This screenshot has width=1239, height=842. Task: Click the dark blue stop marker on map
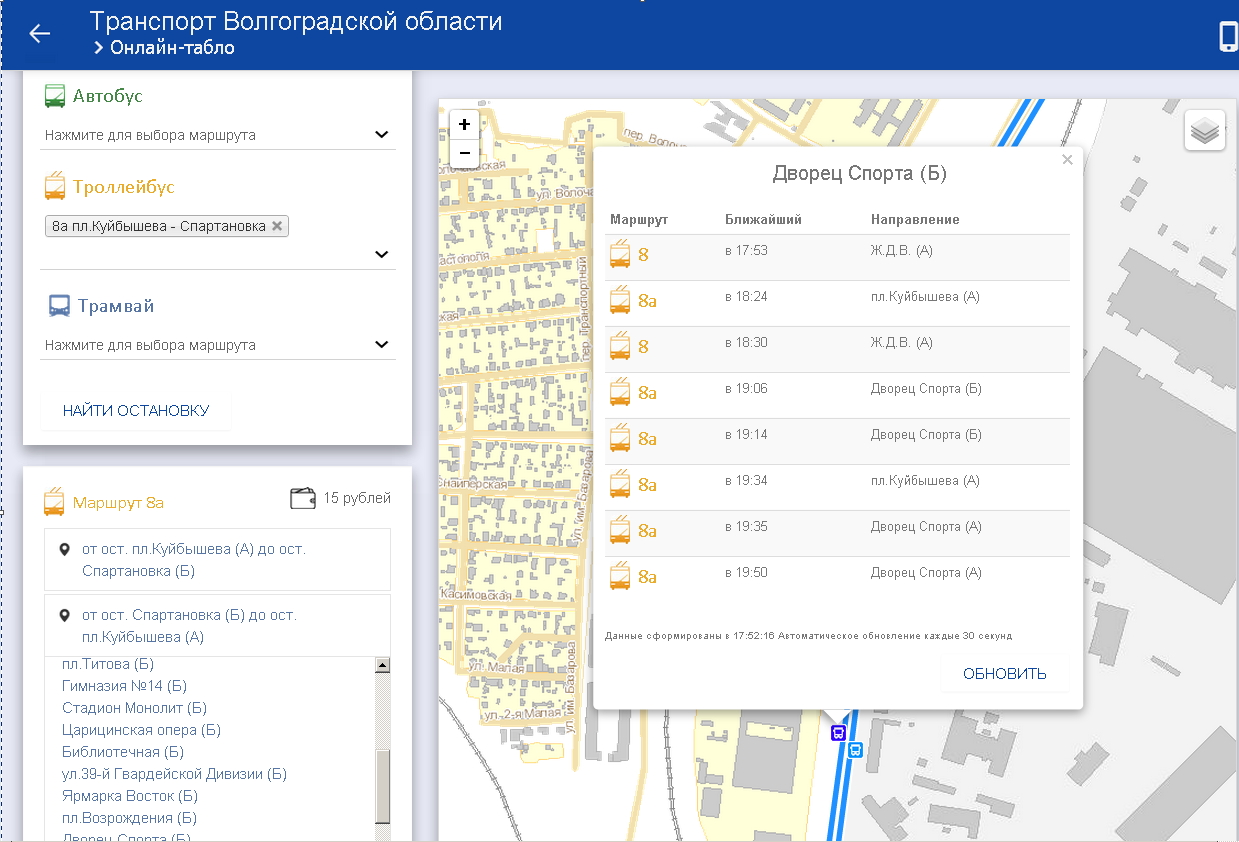tap(838, 733)
